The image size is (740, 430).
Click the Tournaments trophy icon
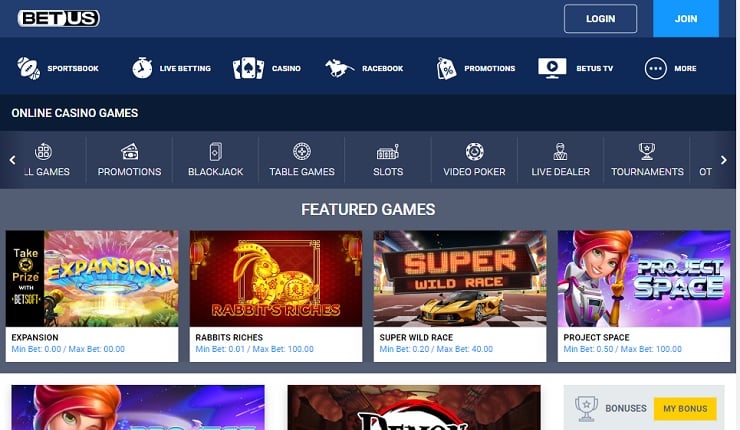(x=647, y=152)
